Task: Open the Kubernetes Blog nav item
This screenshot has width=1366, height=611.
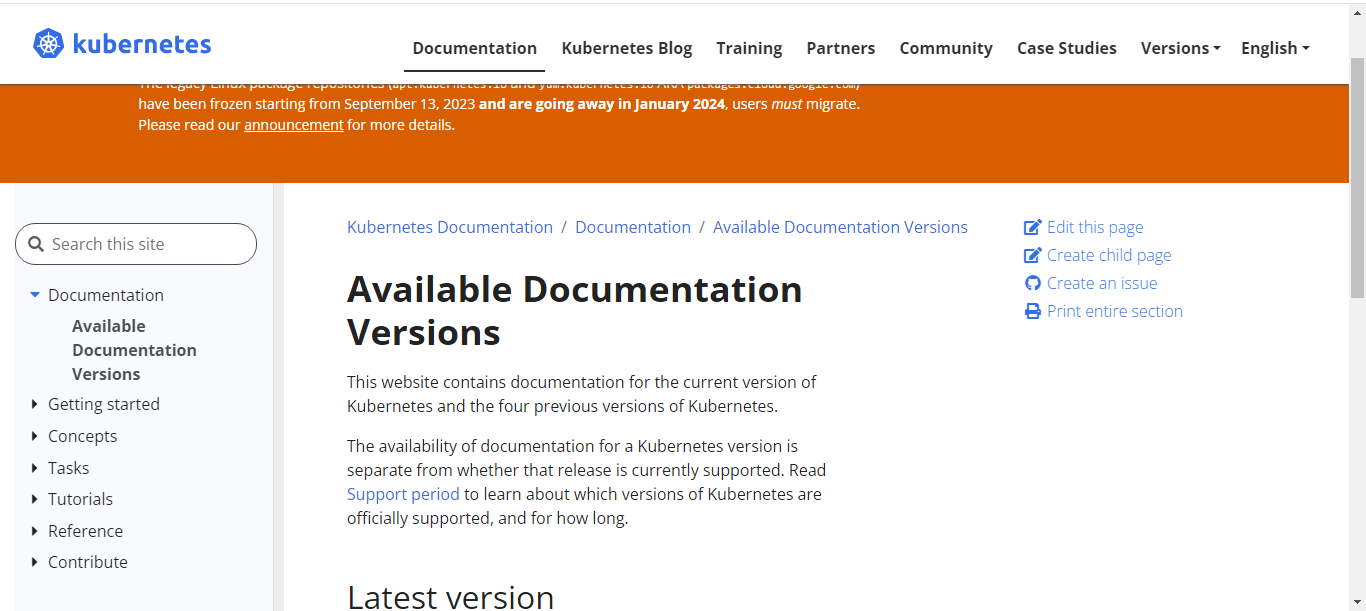Action: 627,48
